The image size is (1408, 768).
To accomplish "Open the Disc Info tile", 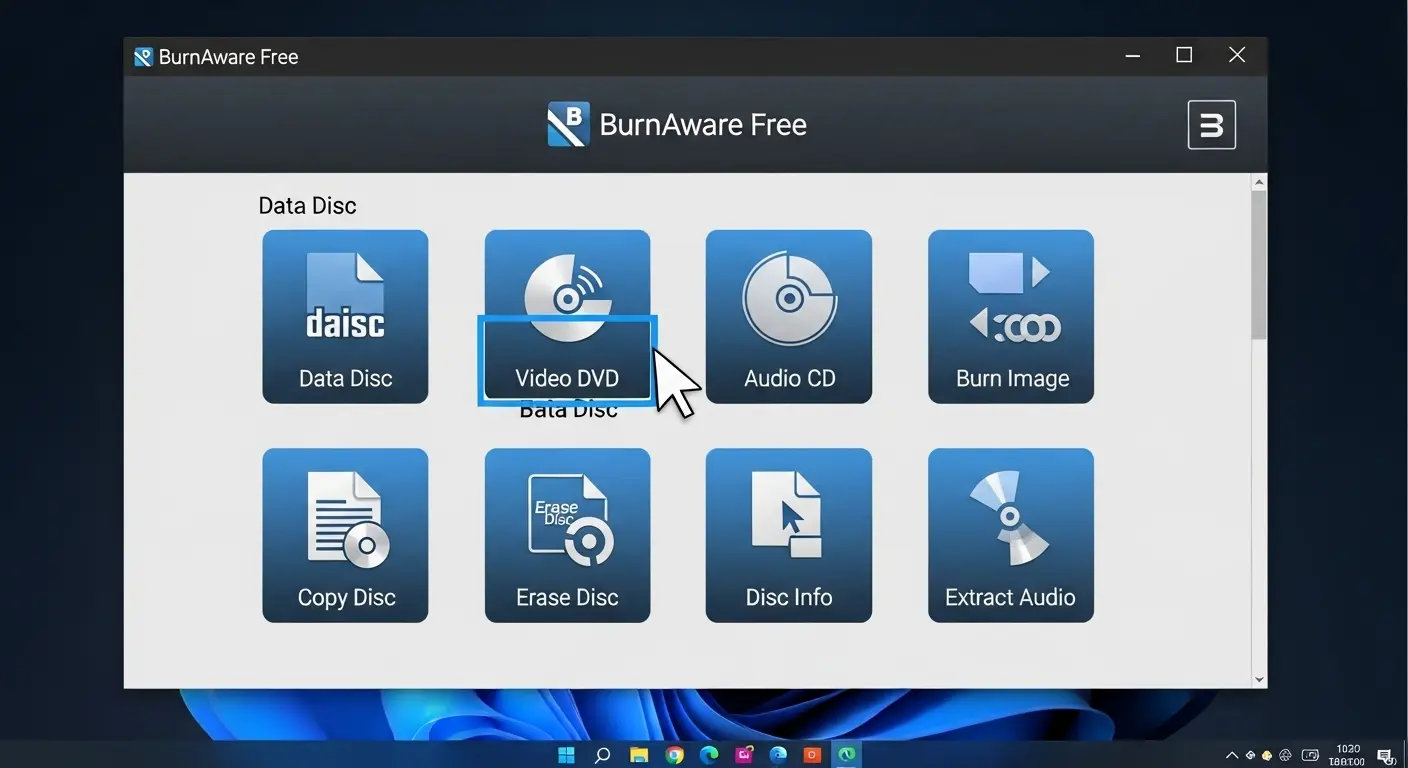I will pos(789,535).
